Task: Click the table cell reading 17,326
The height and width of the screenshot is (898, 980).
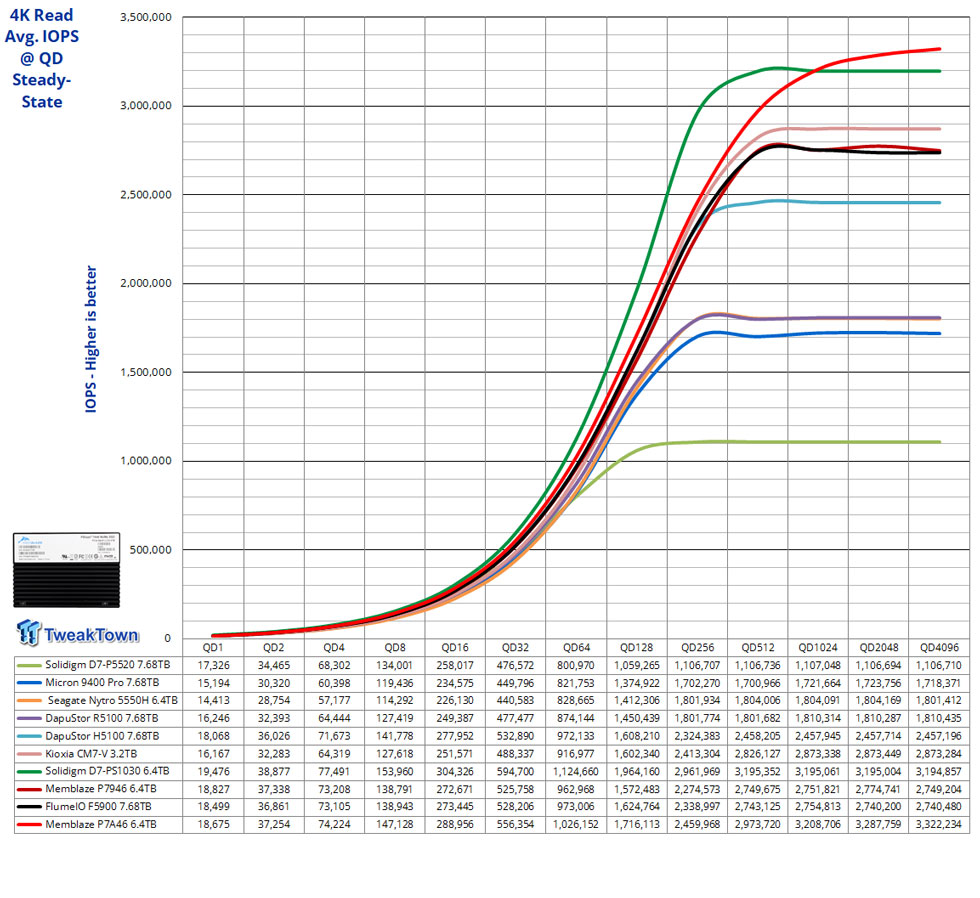Action: point(213,666)
